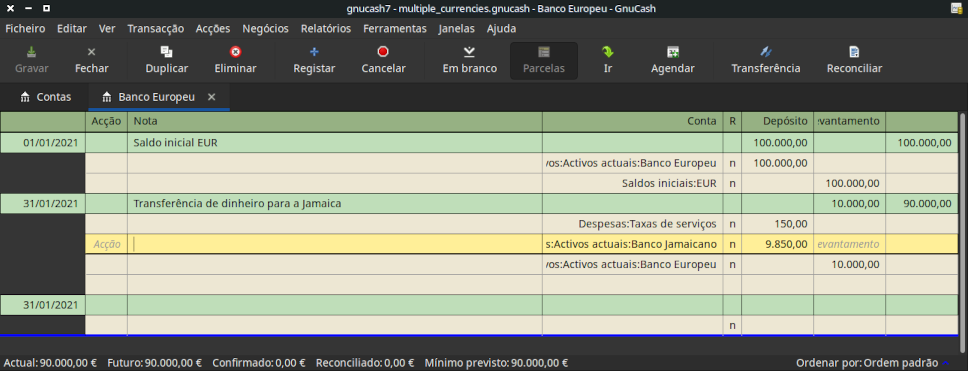Image resolution: width=968 pixels, height=371 pixels.
Task: Click Acção field in highlighted split row
Action: click(x=106, y=244)
